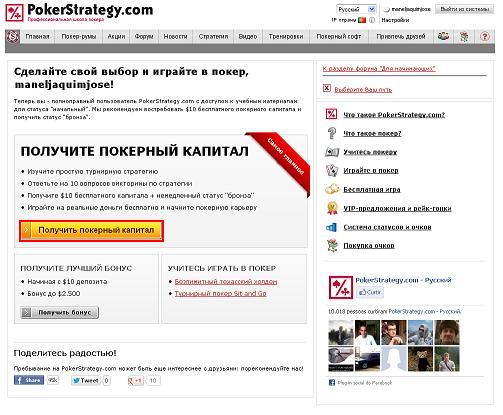Open the Форум menu item

pos(144,36)
